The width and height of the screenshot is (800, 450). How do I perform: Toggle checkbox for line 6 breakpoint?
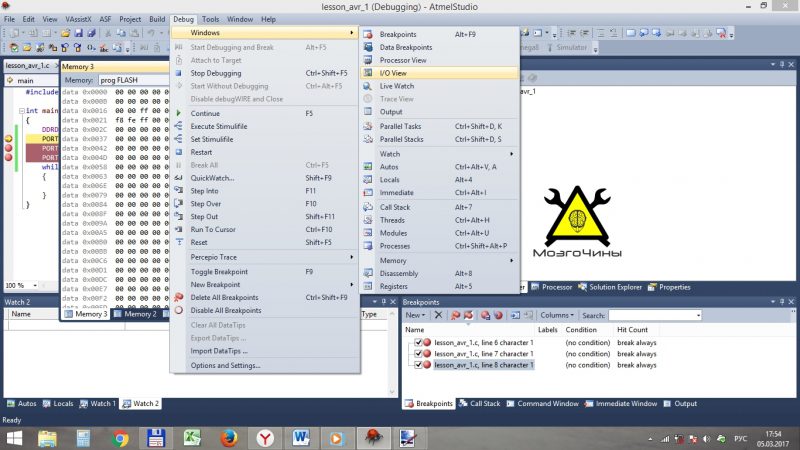coord(418,342)
